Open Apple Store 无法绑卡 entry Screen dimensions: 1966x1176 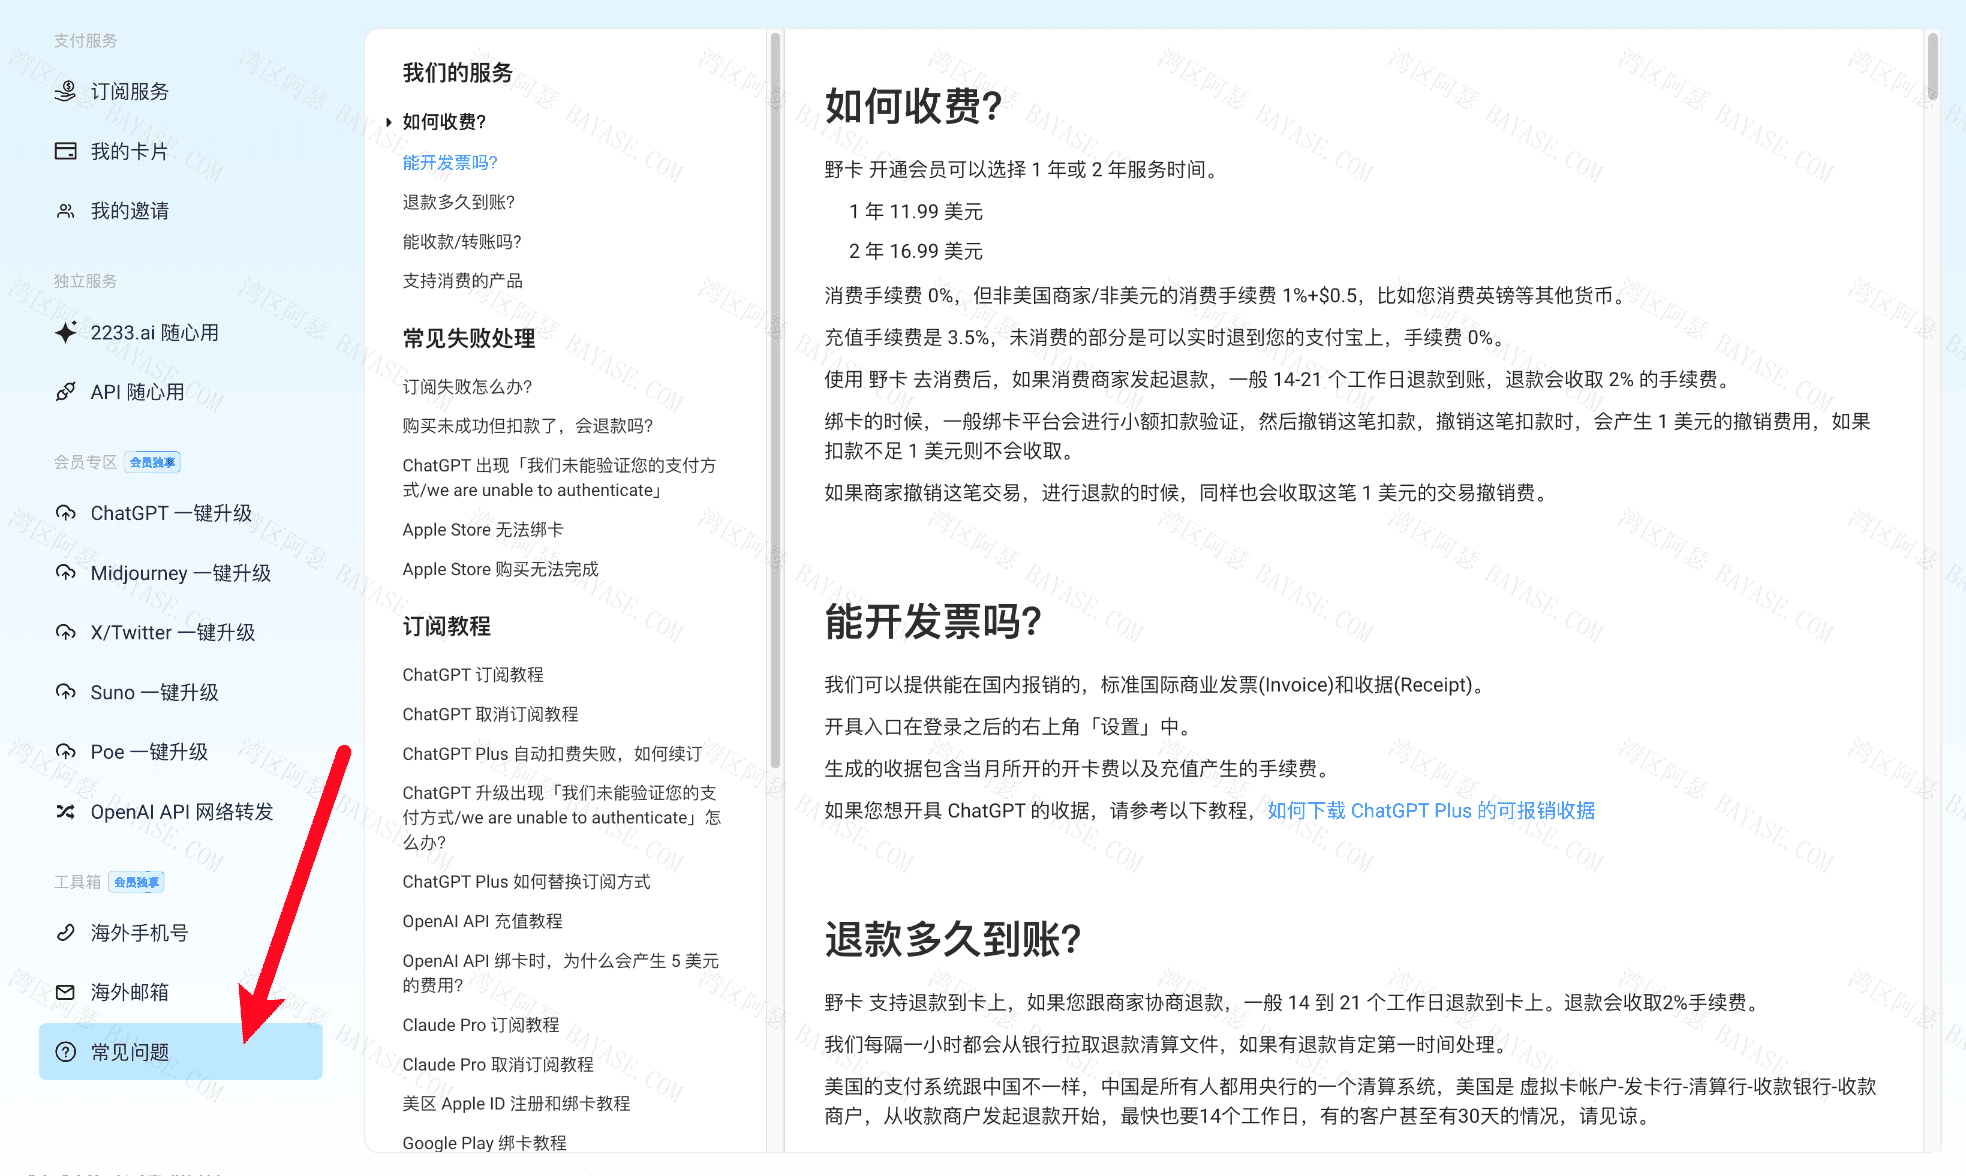pyautogui.click(x=483, y=529)
